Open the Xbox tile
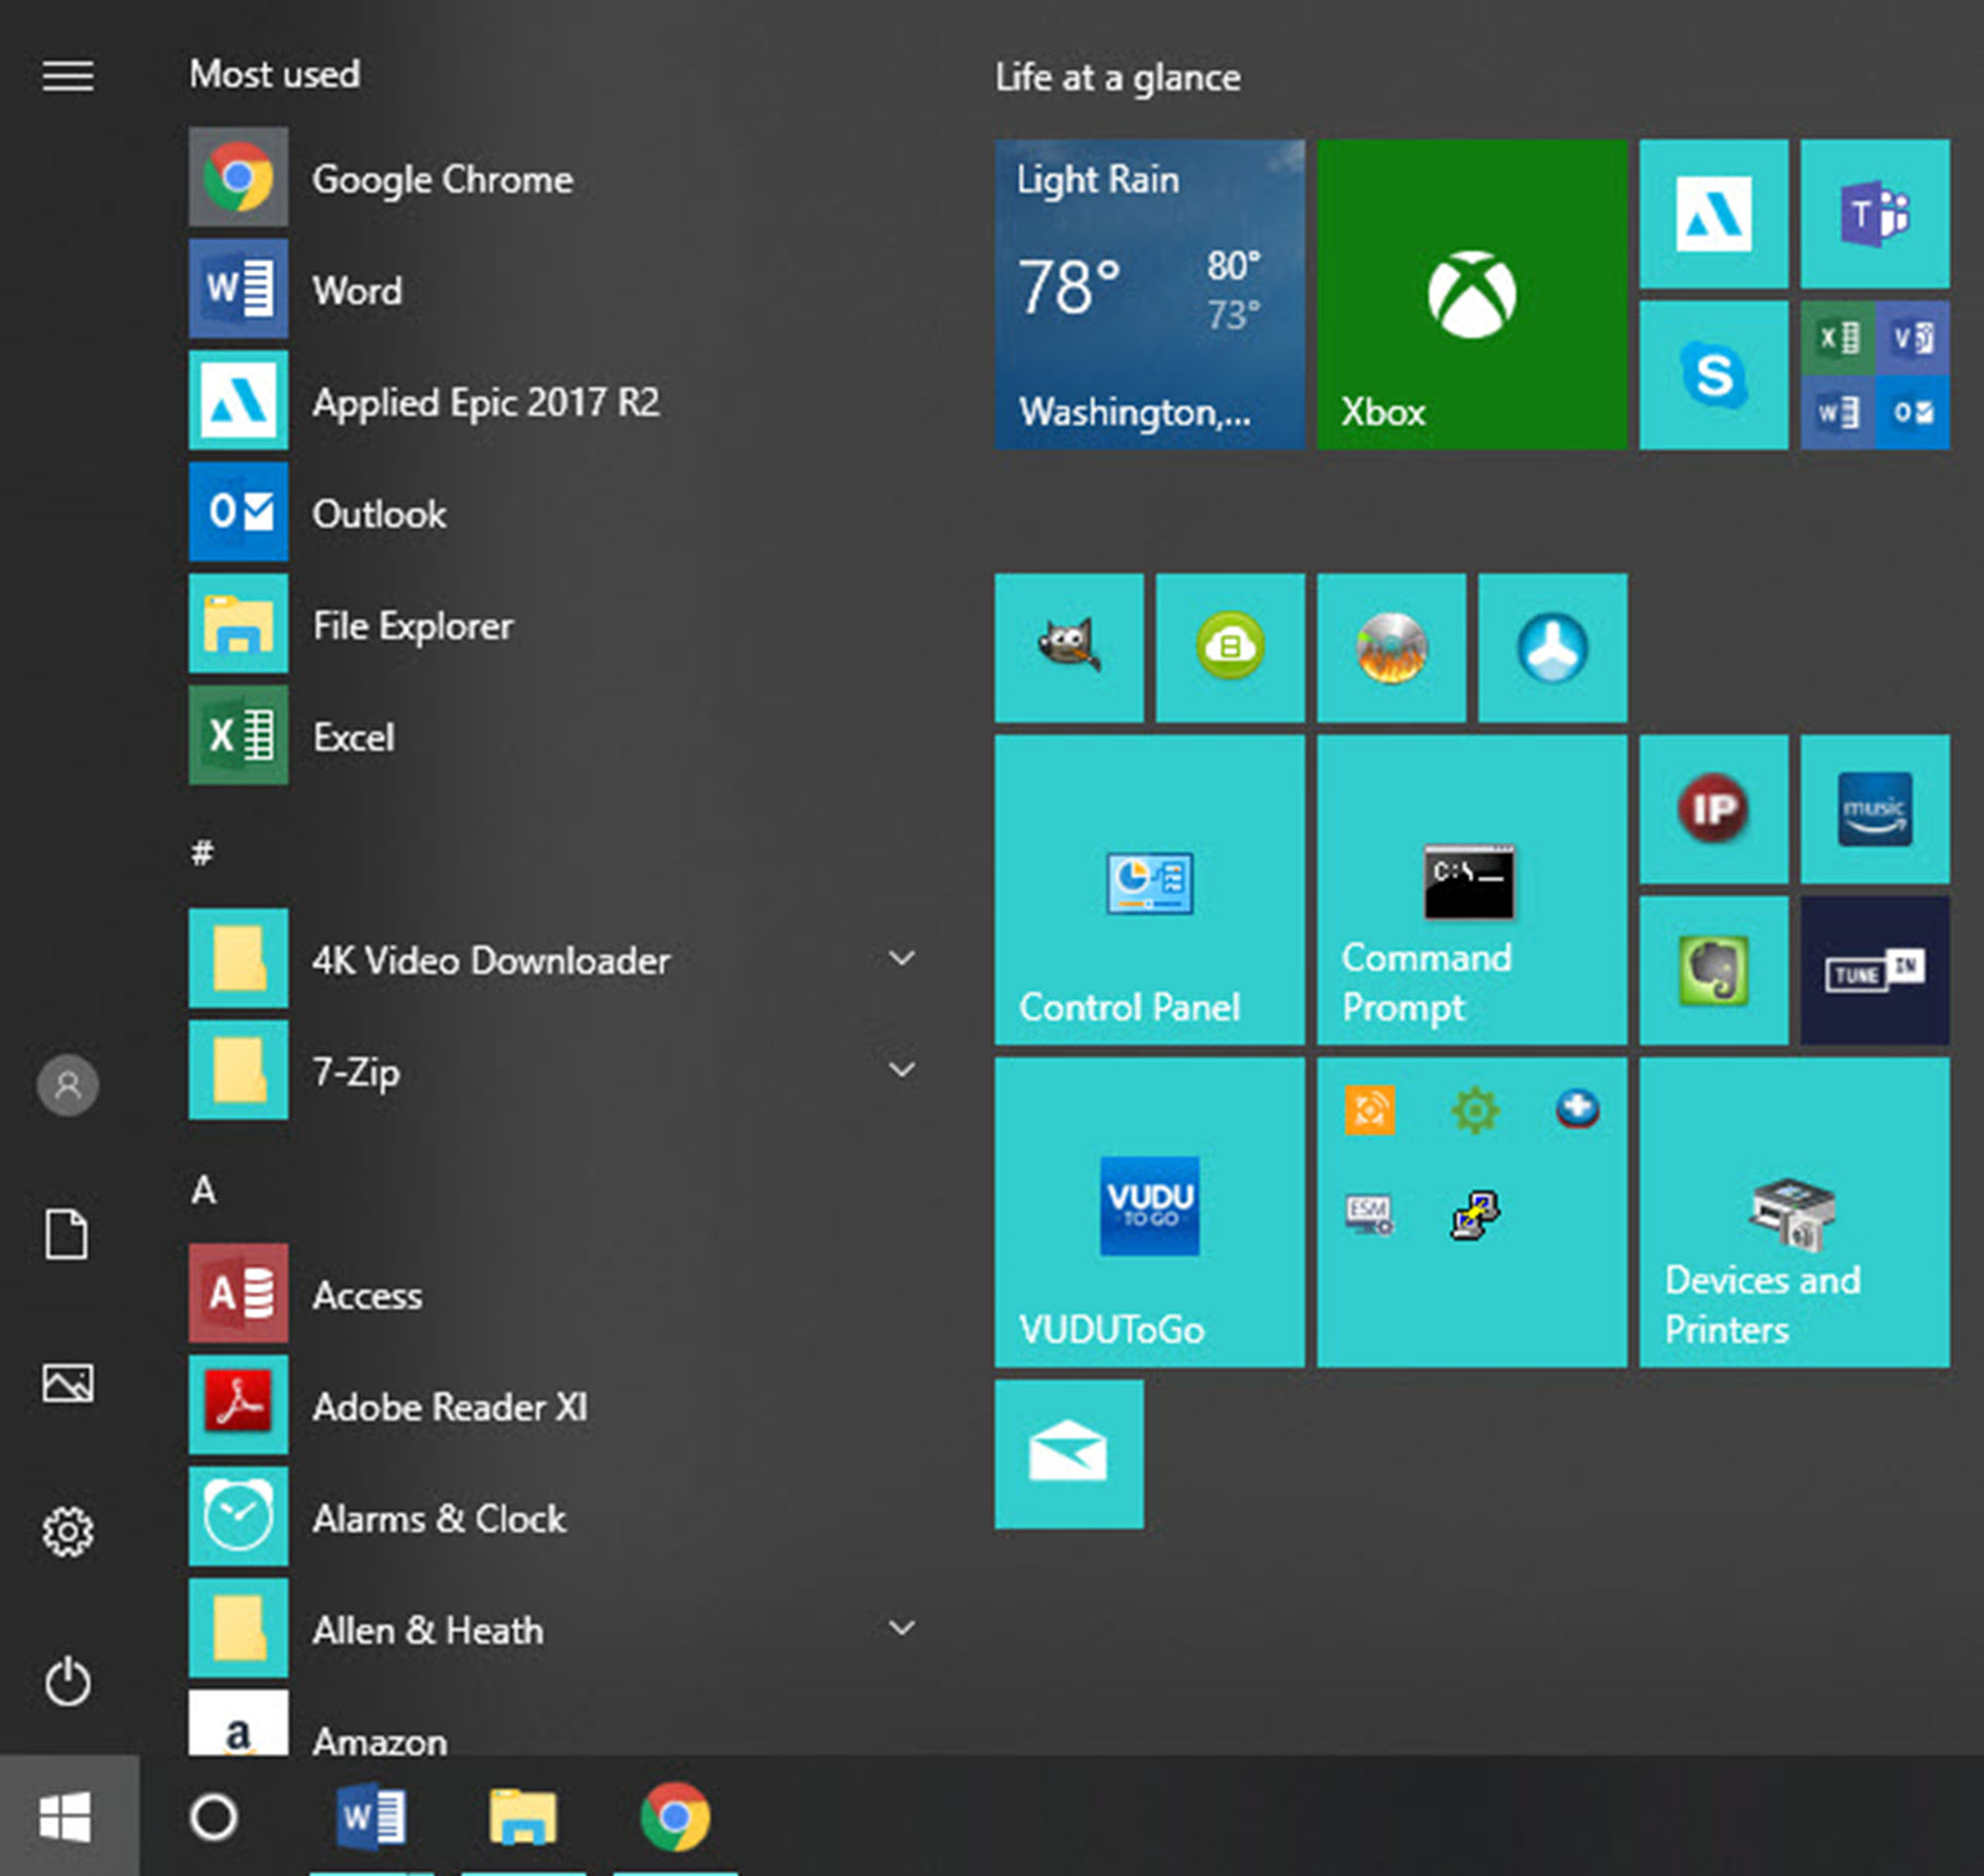This screenshot has width=1984, height=1876. 1471,294
